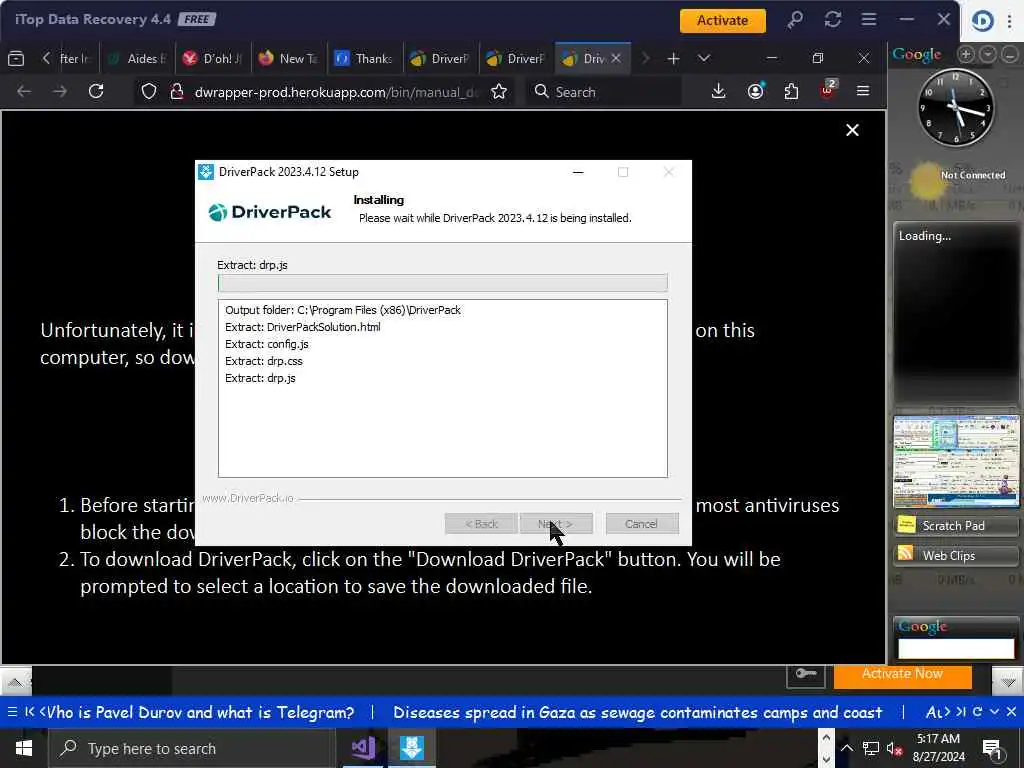The width and height of the screenshot is (1024, 768).
Task: Open the Scratch Pad gadget
Action: click(956, 526)
